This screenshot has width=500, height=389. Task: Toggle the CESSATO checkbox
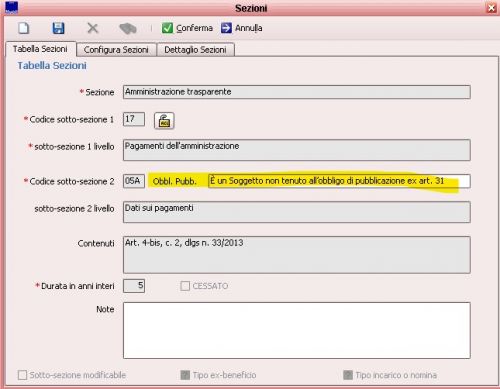tap(185, 286)
